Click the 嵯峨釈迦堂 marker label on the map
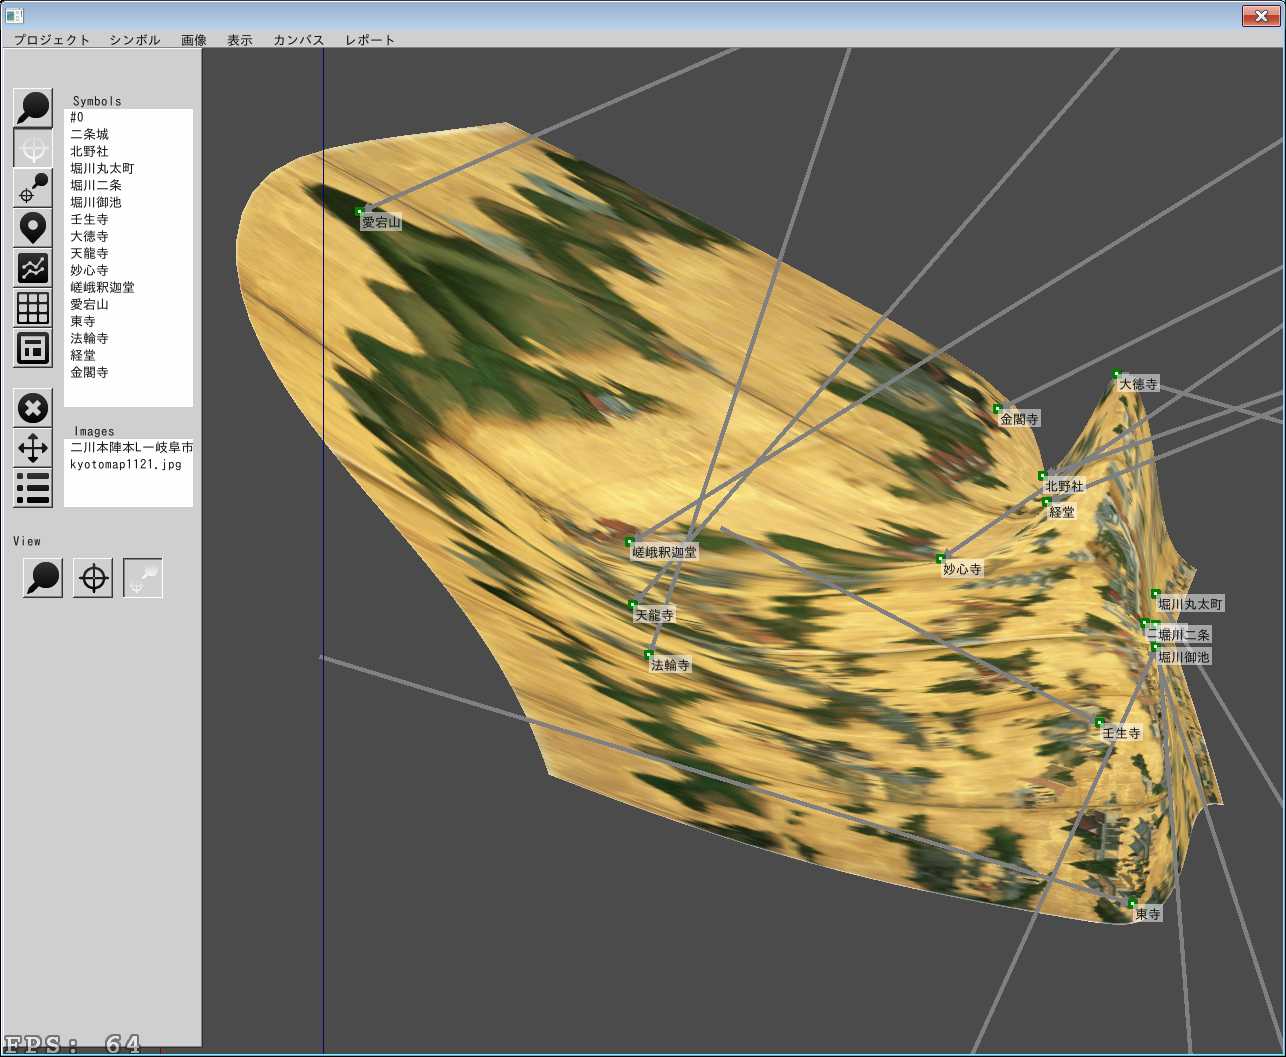 coord(665,552)
